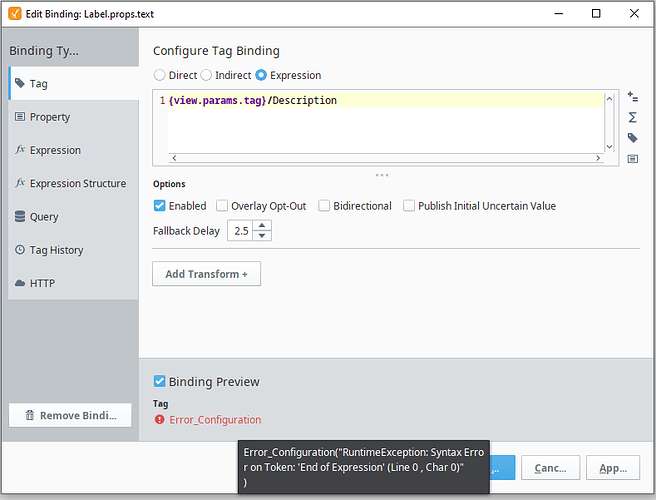656x500 pixels.
Task: Click the Remove Binding button
Action: coord(70,415)
